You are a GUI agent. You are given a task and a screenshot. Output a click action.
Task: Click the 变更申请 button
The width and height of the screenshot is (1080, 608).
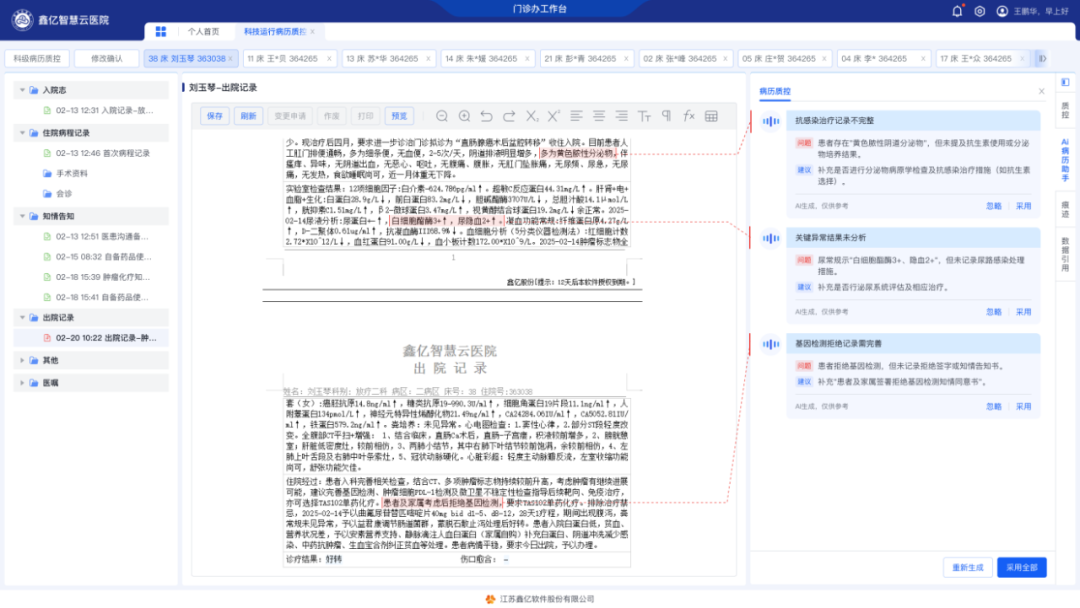(290, 116)
